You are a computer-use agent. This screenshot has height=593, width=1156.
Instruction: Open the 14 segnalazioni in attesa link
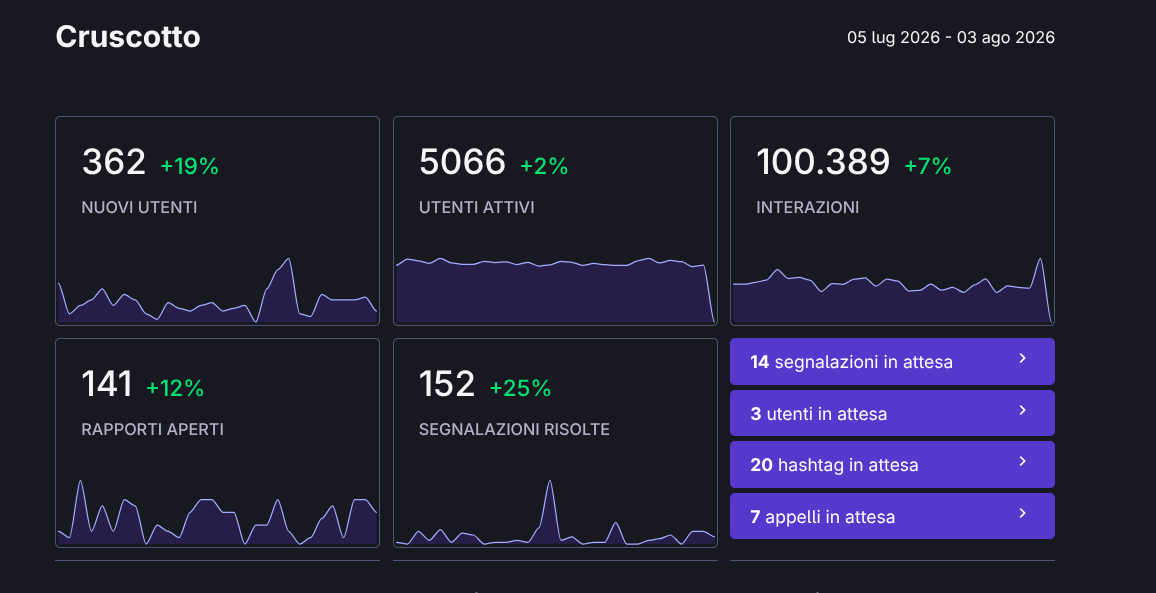892,361
